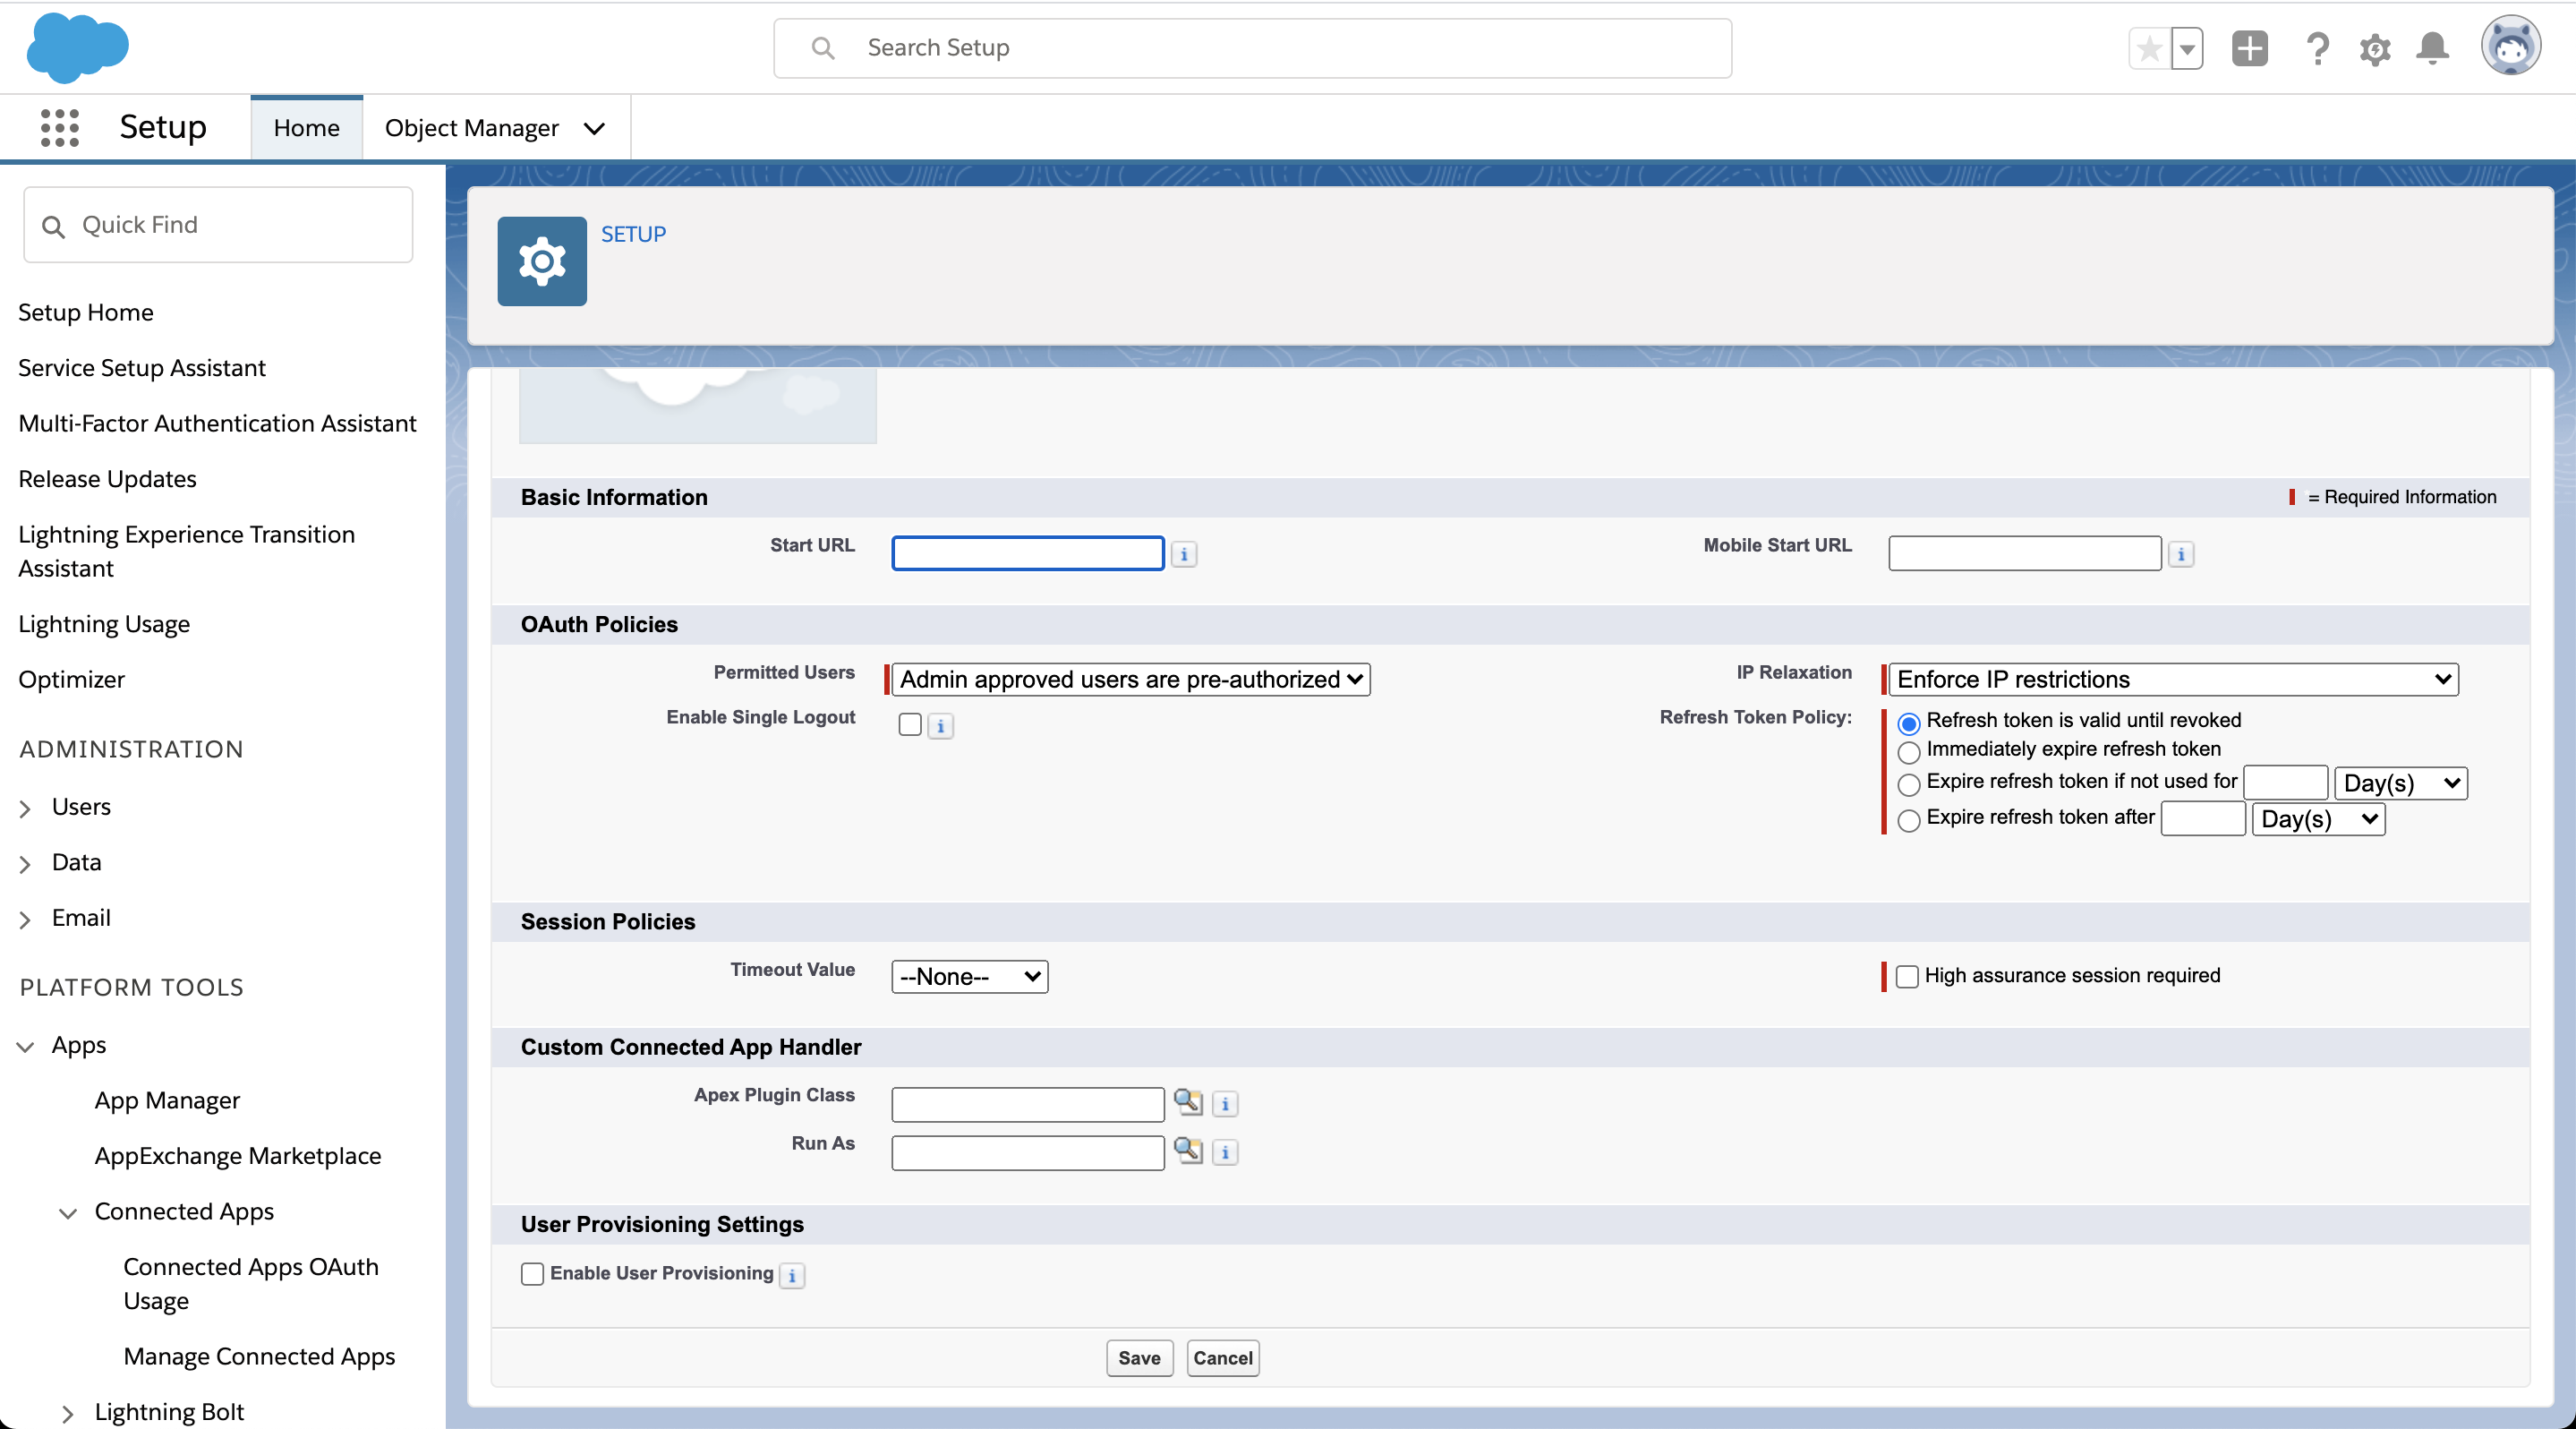This screenshot has height=1429, width=2576.
Task: Check High assurance session required
Action: [x=1907, y=977]
